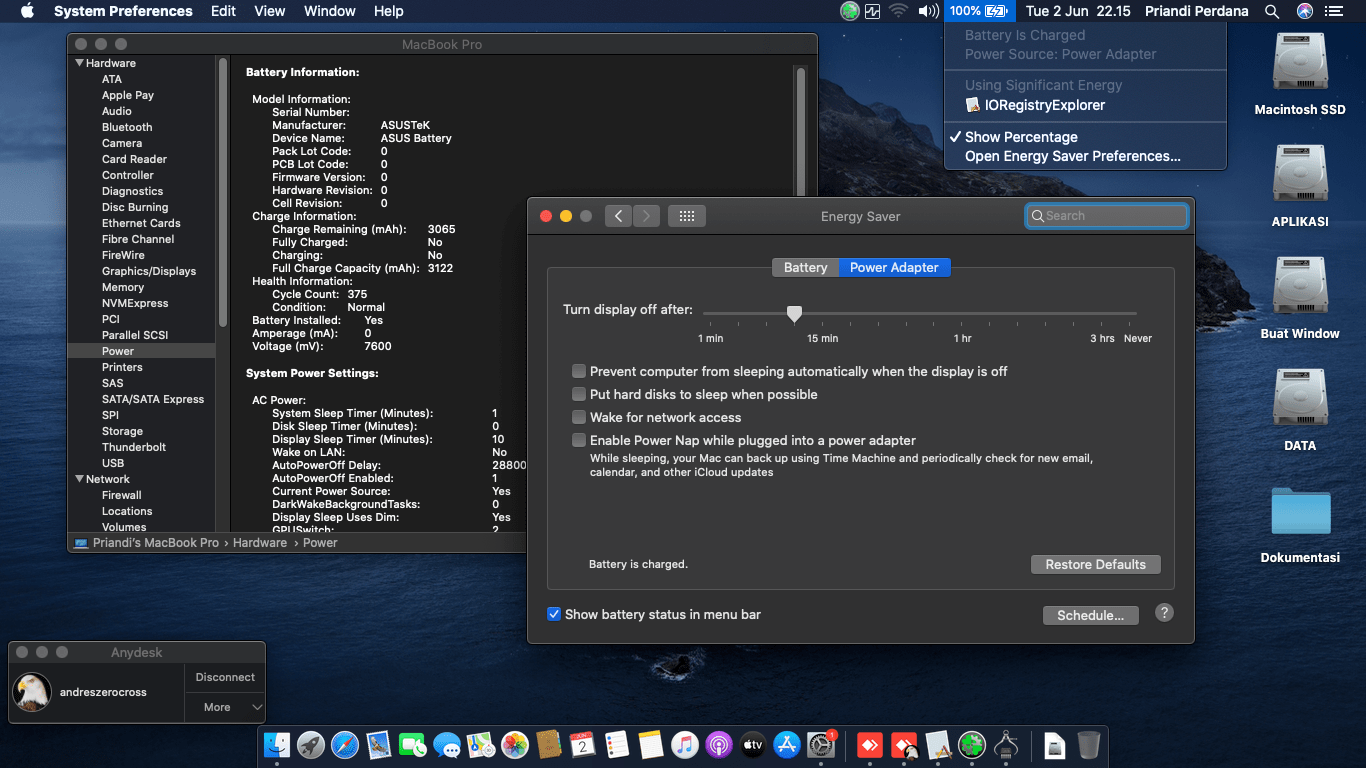Click Hardware in the path bar

[260, 543]
